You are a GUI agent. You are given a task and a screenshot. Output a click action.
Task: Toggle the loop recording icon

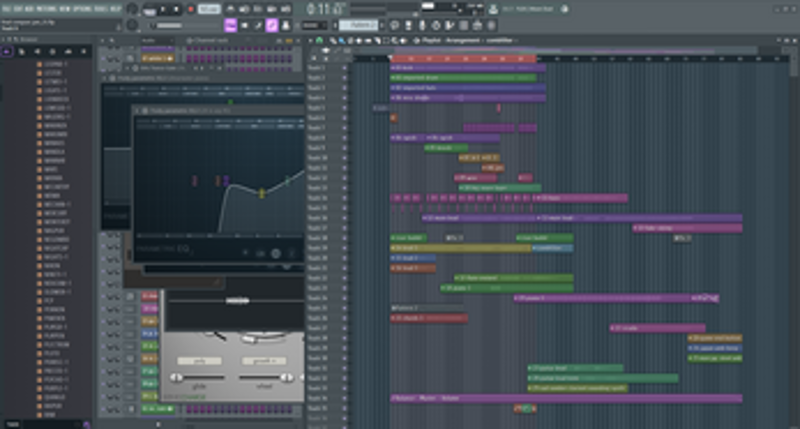285,9
